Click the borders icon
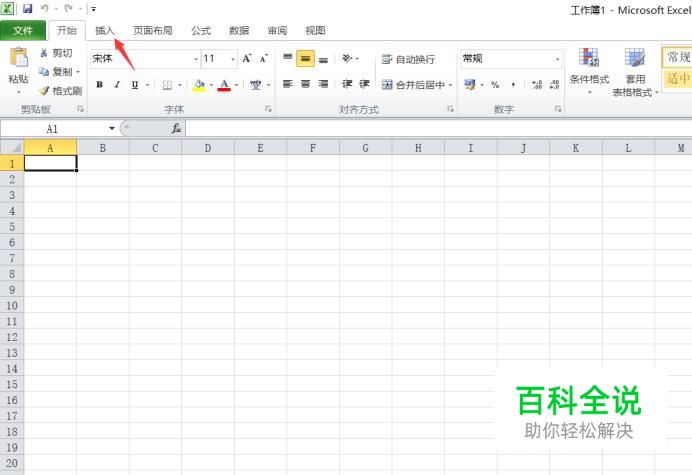692x475 pixels. point(167,85)
